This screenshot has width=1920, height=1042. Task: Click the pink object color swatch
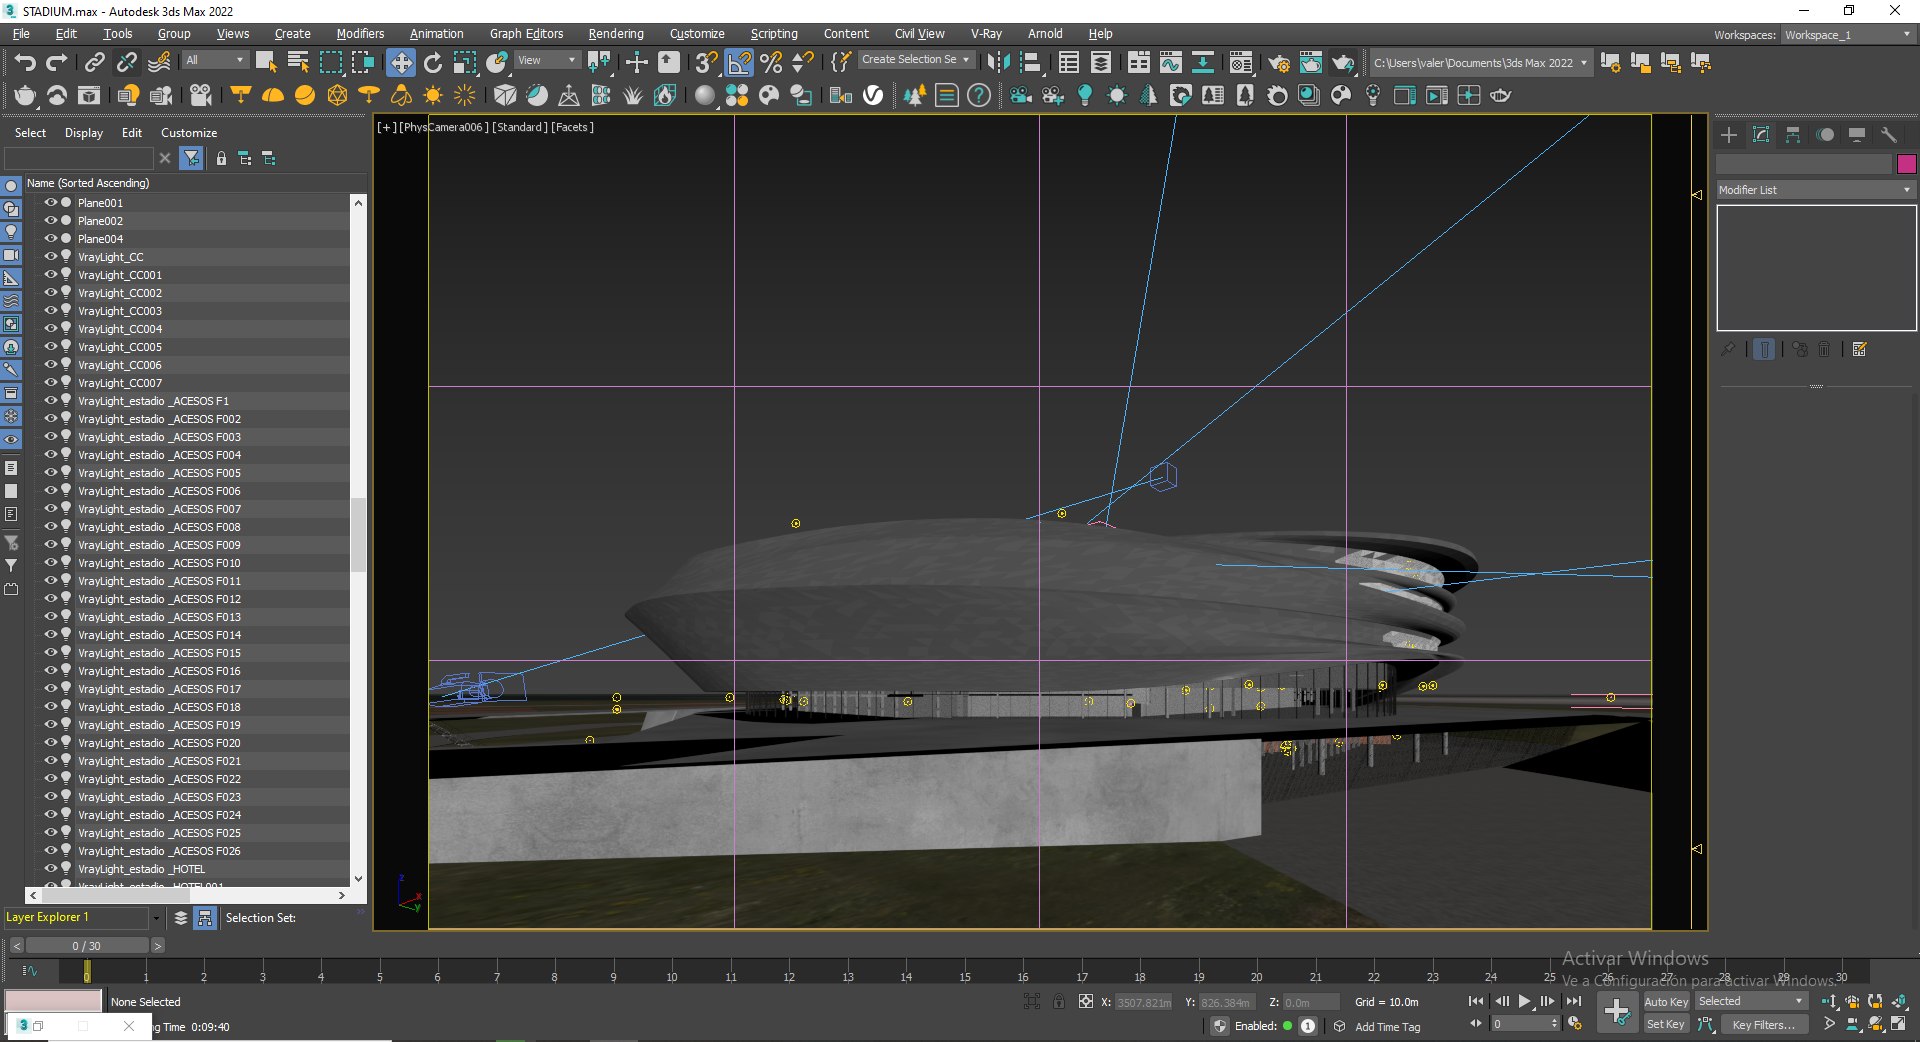tap(1907, 164)
